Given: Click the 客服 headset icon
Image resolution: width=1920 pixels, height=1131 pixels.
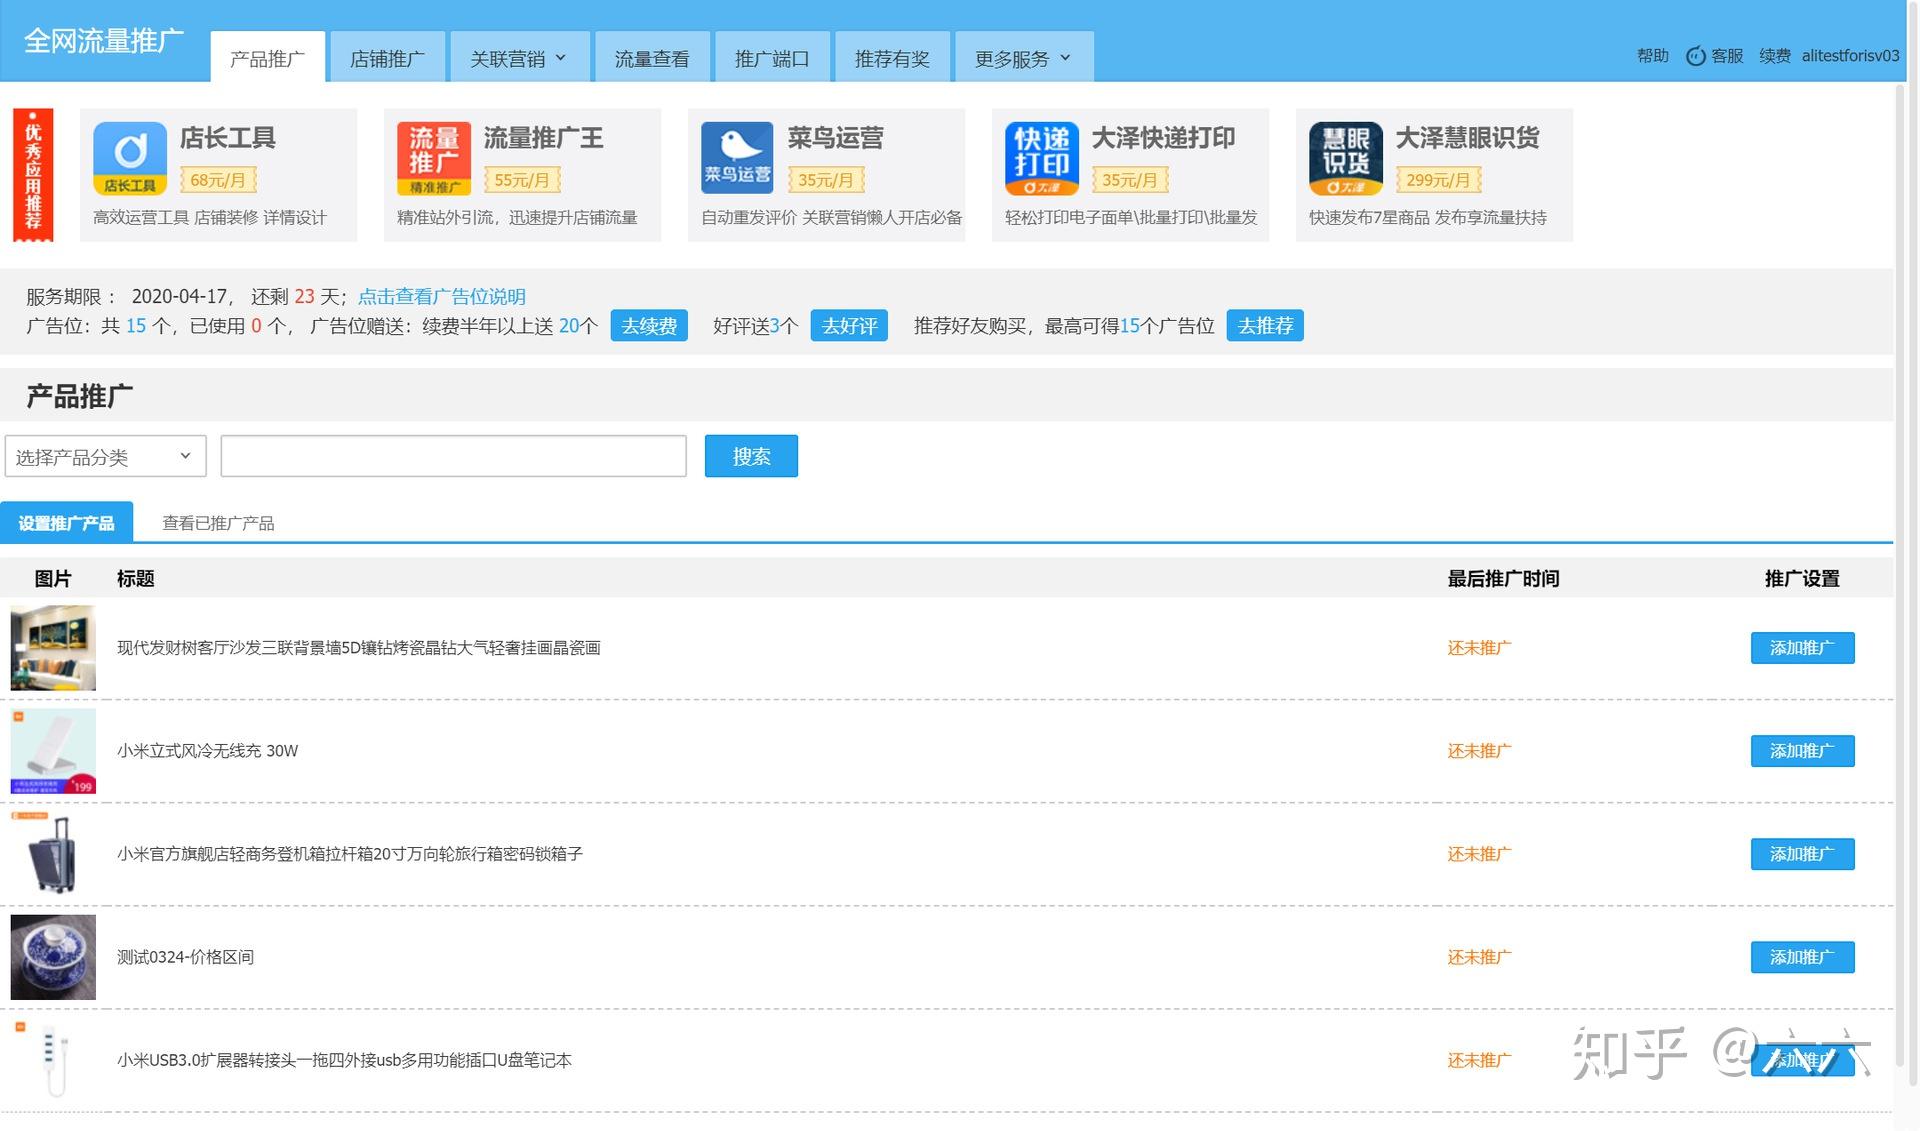Looking at the screenshot, I should point(1695,56).
